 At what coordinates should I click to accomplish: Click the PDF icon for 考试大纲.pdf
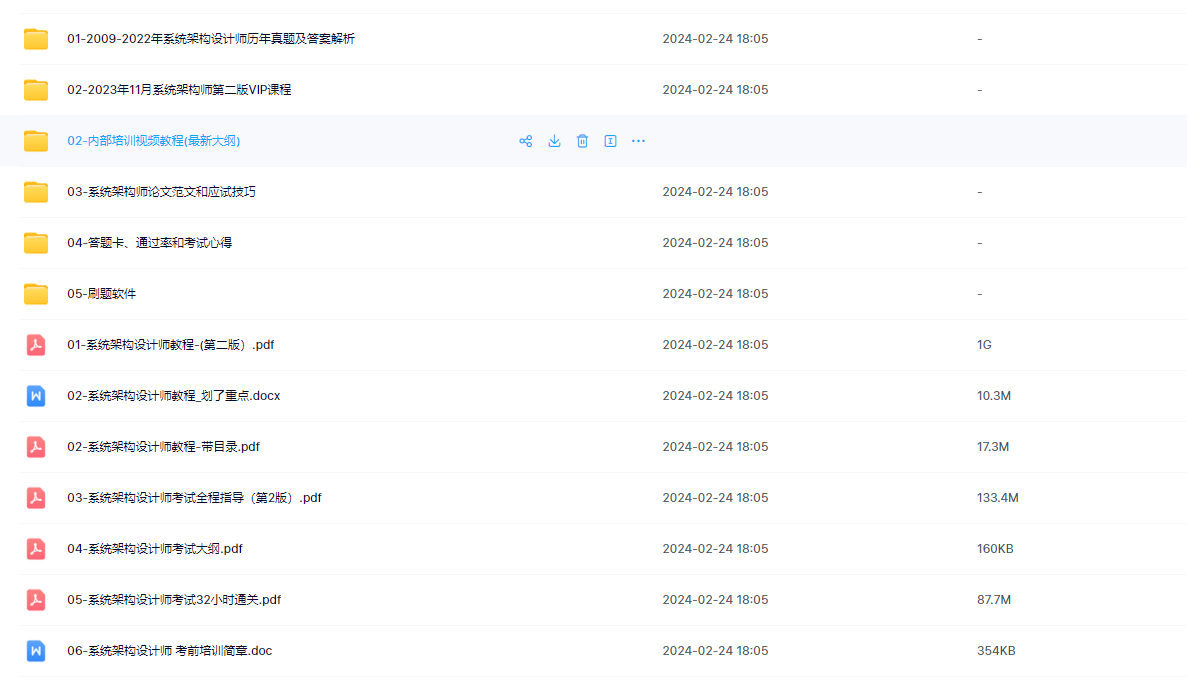click(36, 549)
